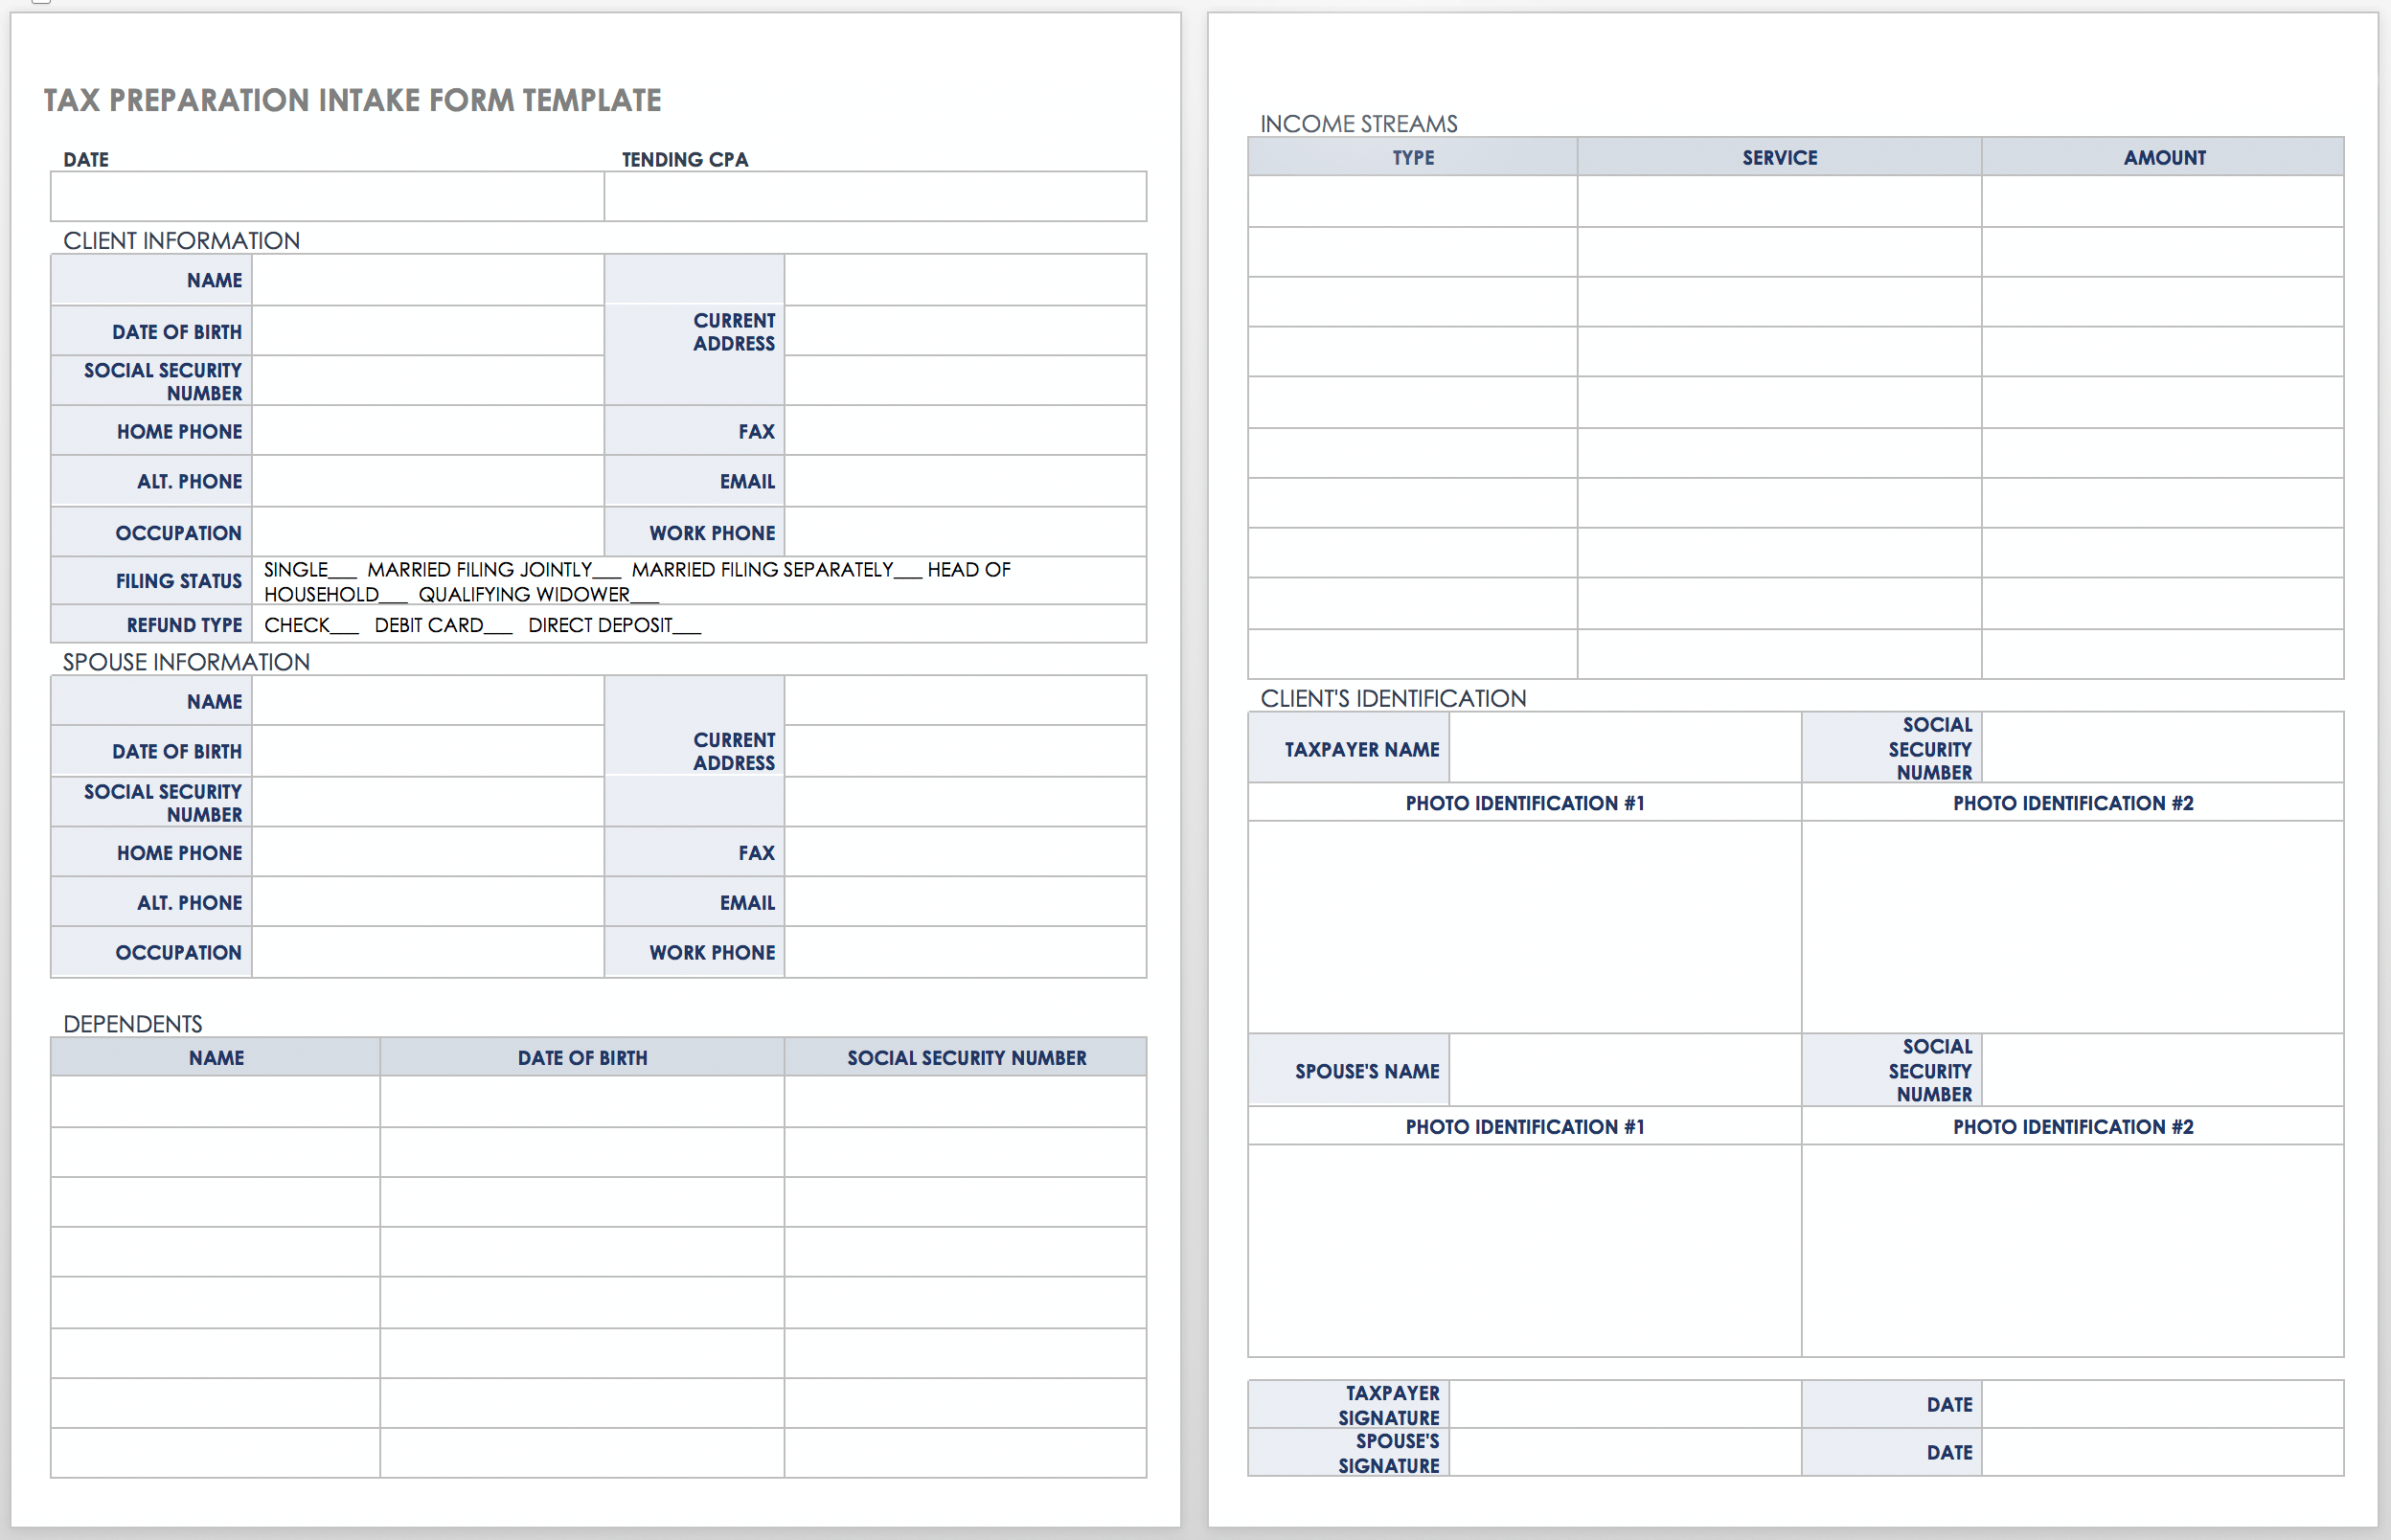This screenshot has width=2391, height=1540.
Task: Select the SINGLE filing status blank
Action: (342, 571)
